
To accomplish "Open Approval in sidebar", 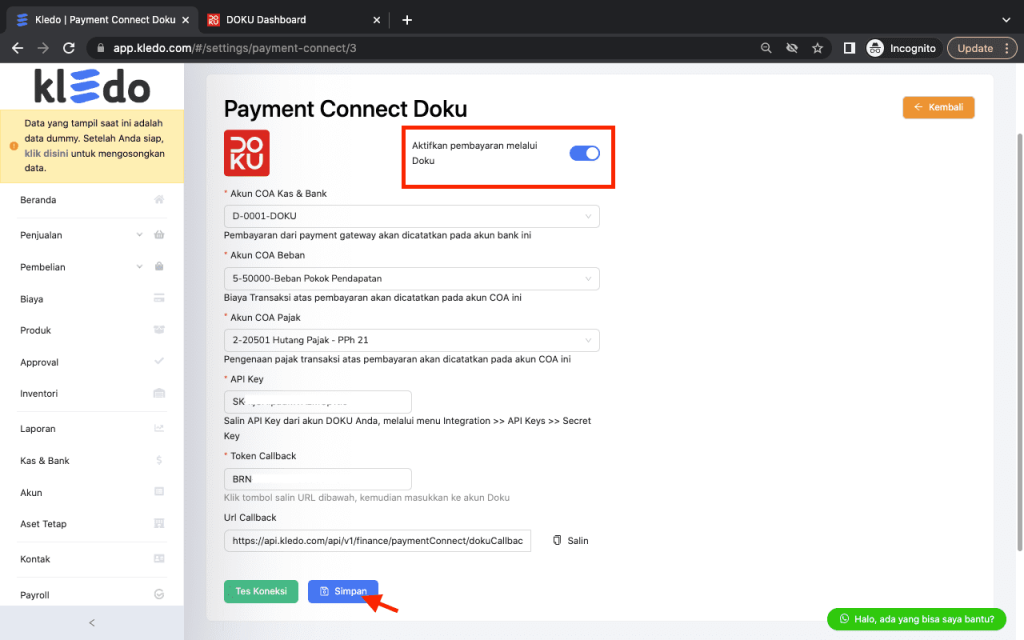I will coord(39,362).
